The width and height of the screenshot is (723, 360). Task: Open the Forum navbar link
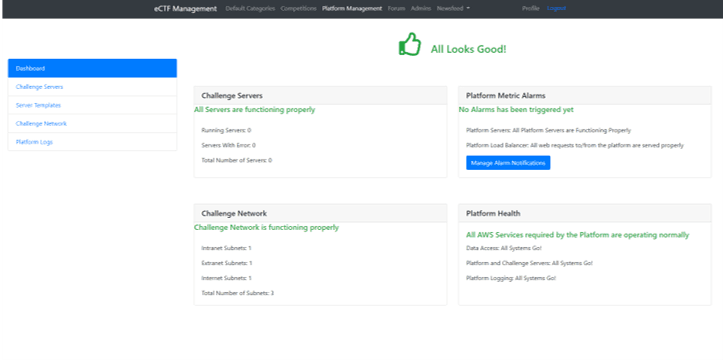(x=396, y=8)
